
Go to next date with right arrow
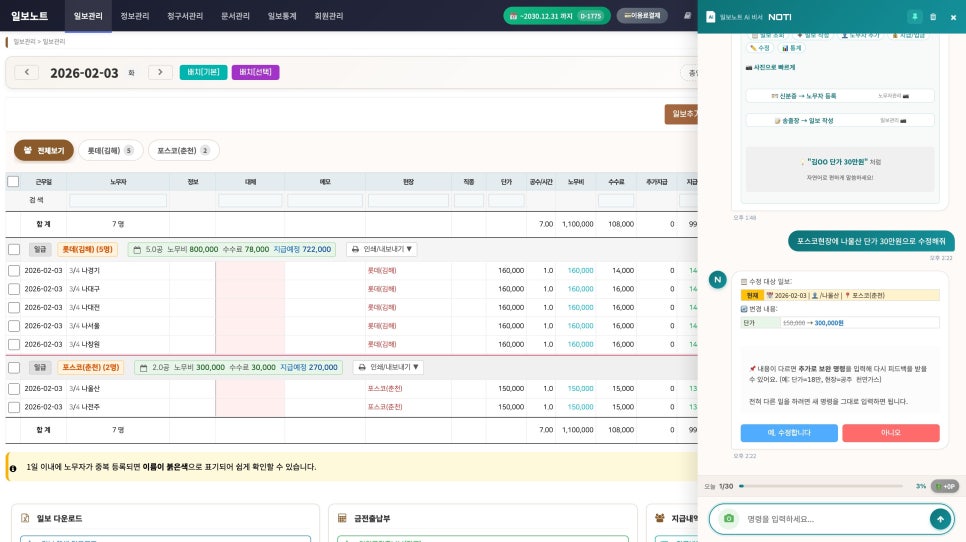(160, 73)
